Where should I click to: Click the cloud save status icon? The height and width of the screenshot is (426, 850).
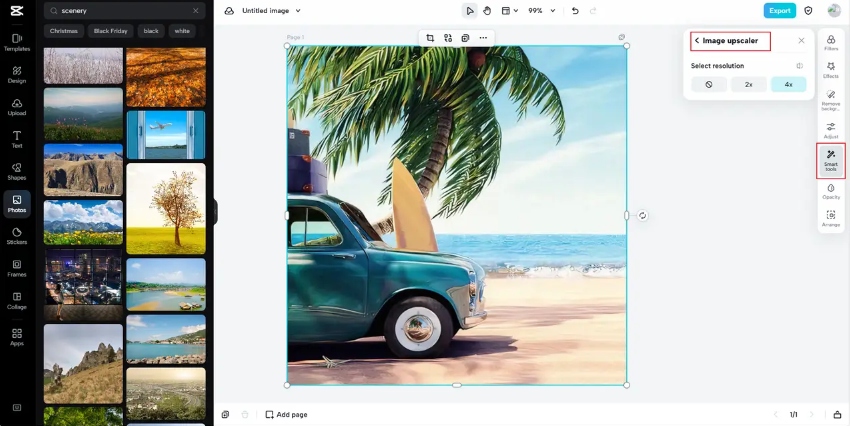coord(229,11)
